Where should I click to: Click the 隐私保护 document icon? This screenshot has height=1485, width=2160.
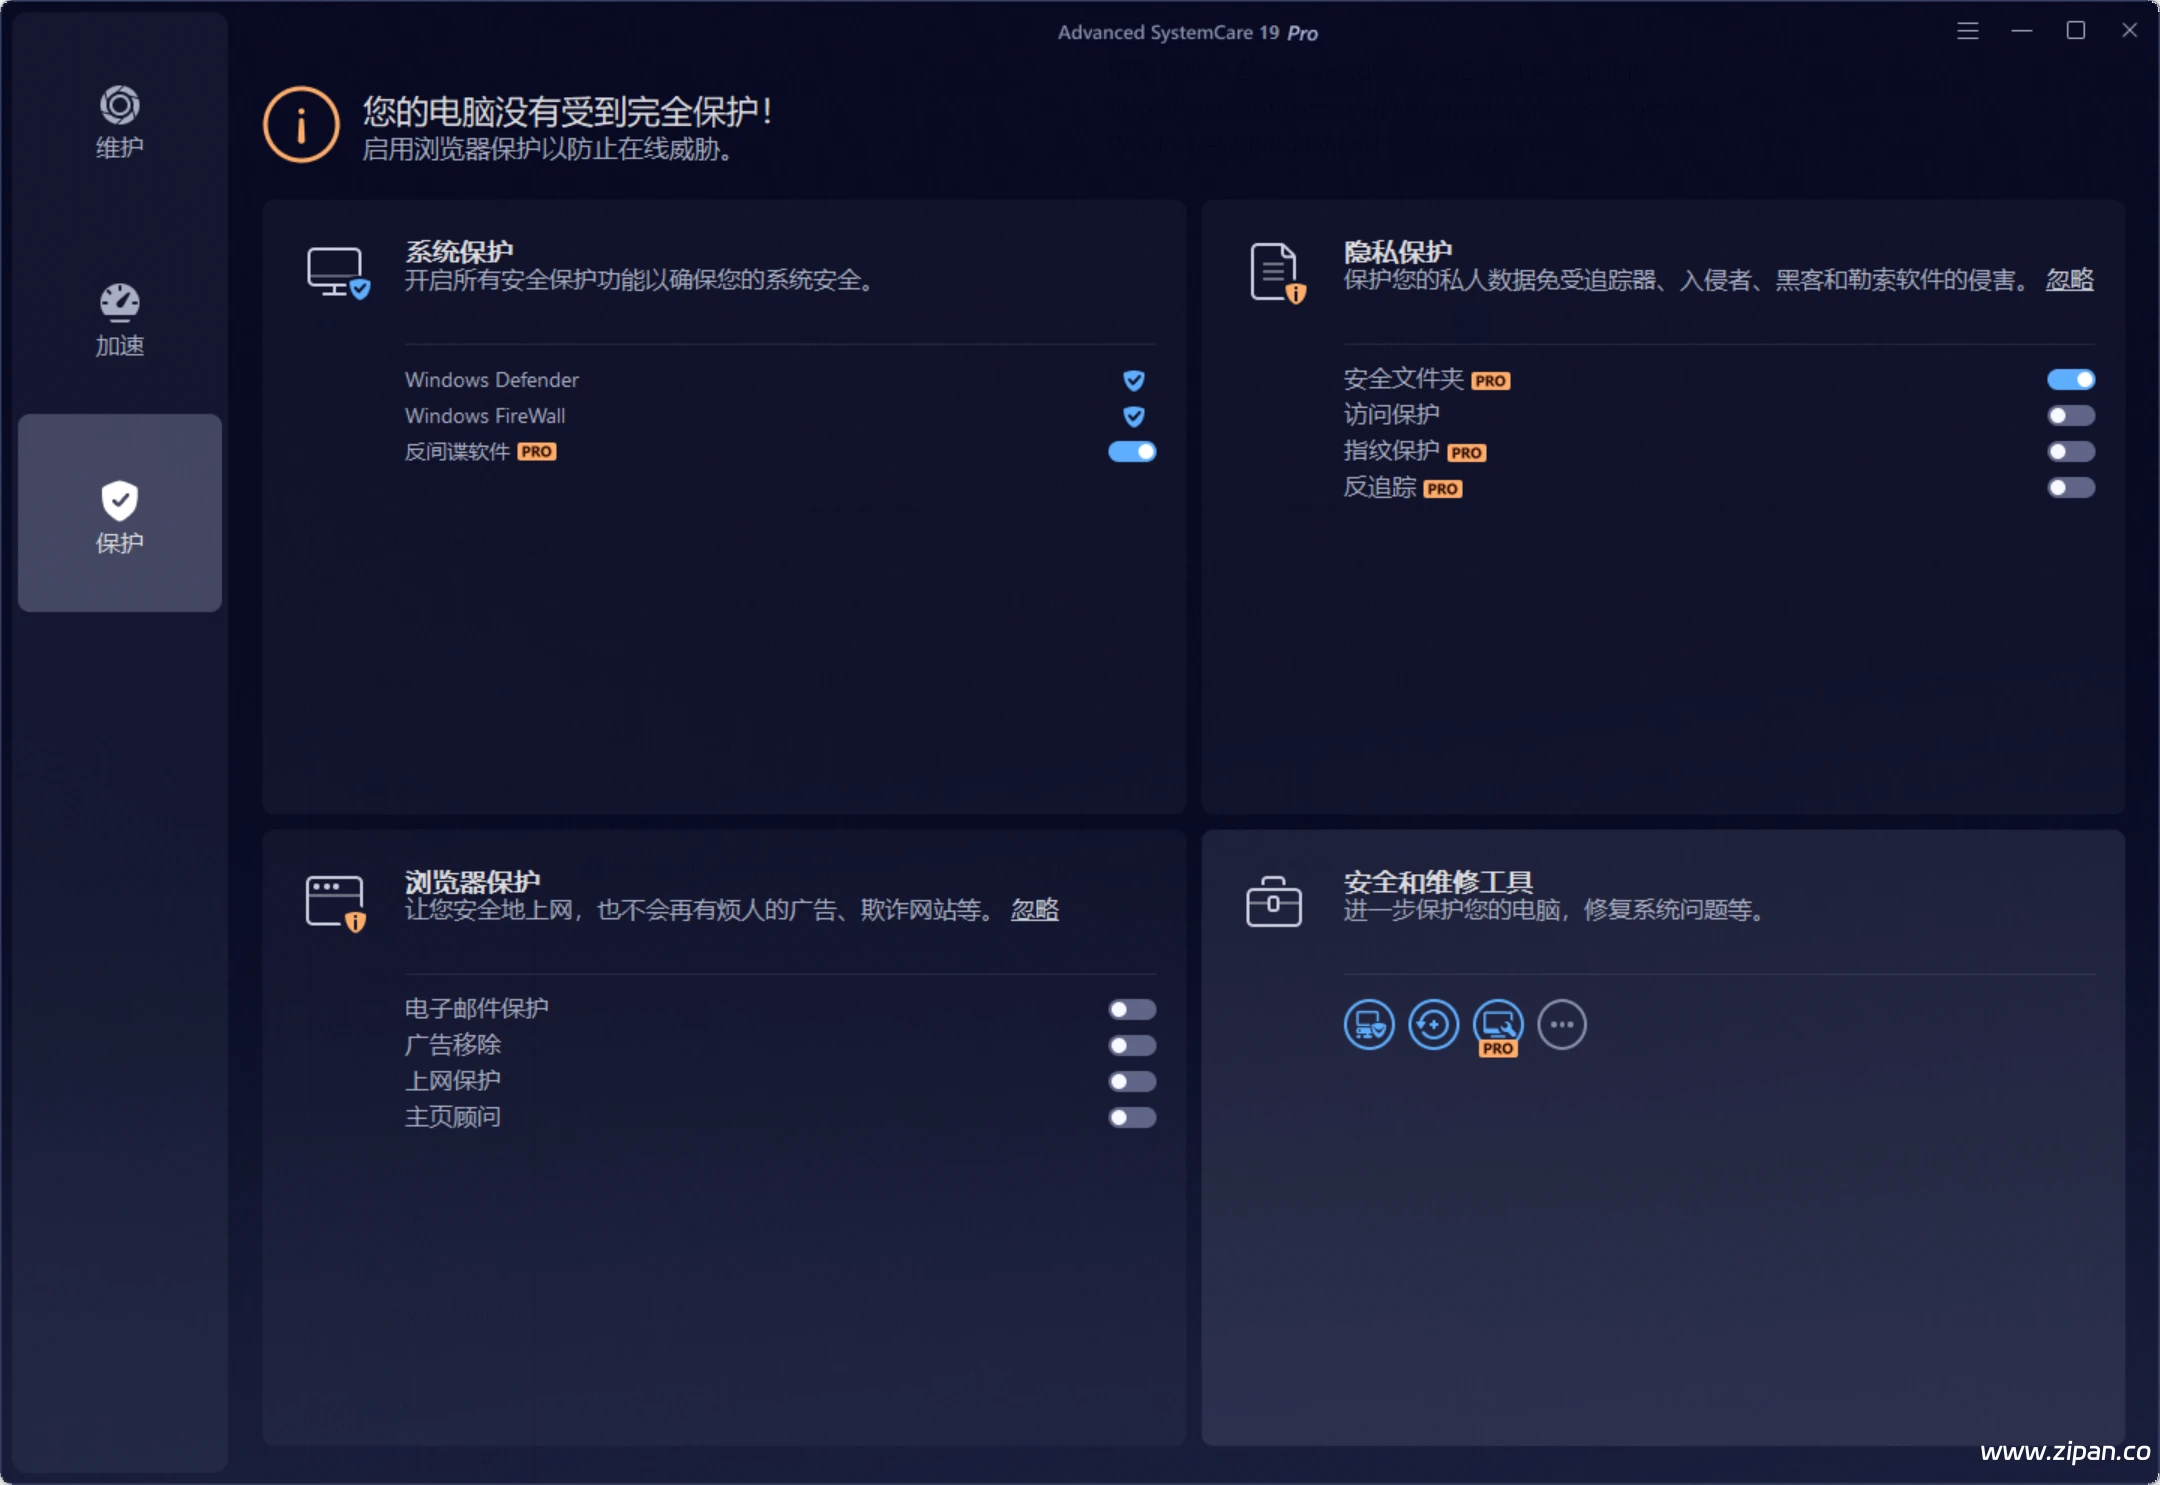pos(1277,272)
